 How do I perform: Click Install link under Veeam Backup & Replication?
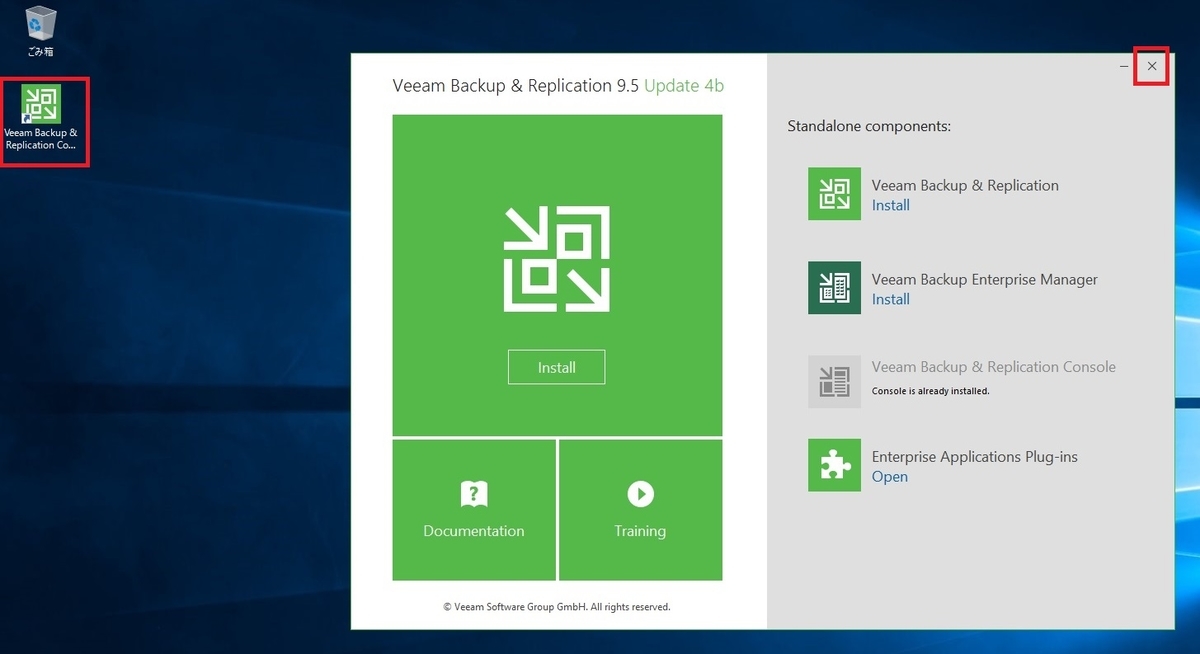click(x=891, y=205)
